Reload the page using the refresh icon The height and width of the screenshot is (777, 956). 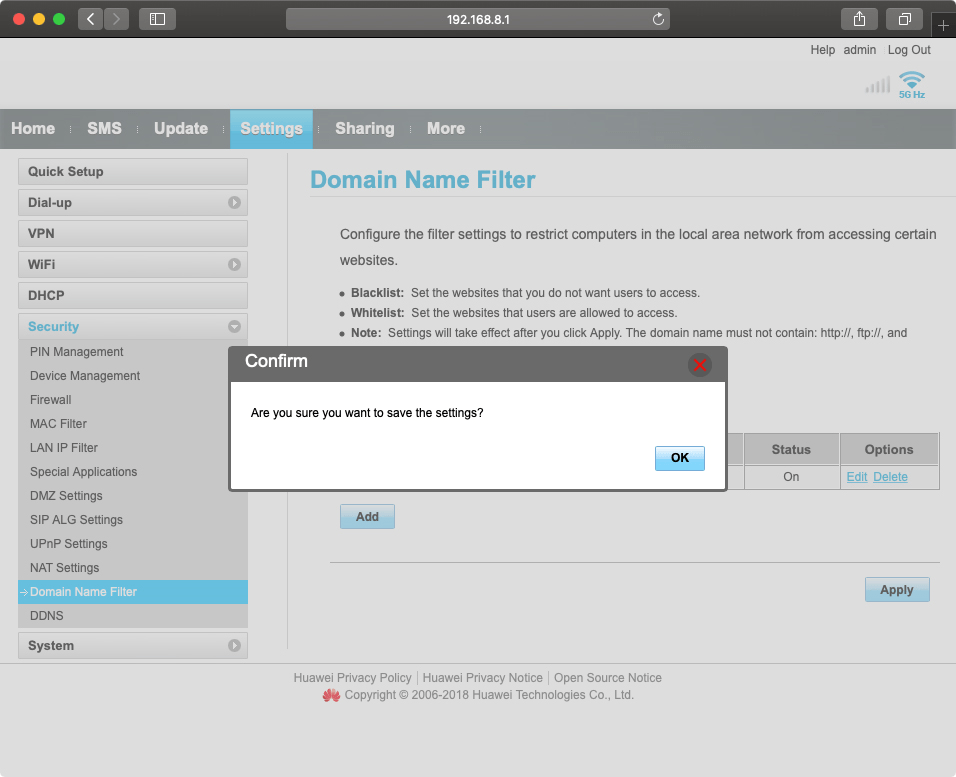658,19
